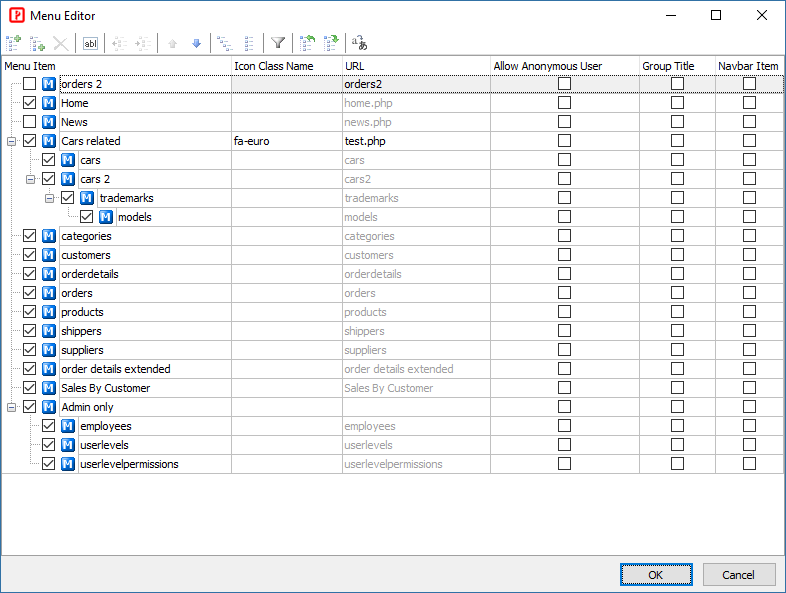Click the orders2 URL cell
This screenshot has width=786, height=593.
click(416, 84)
